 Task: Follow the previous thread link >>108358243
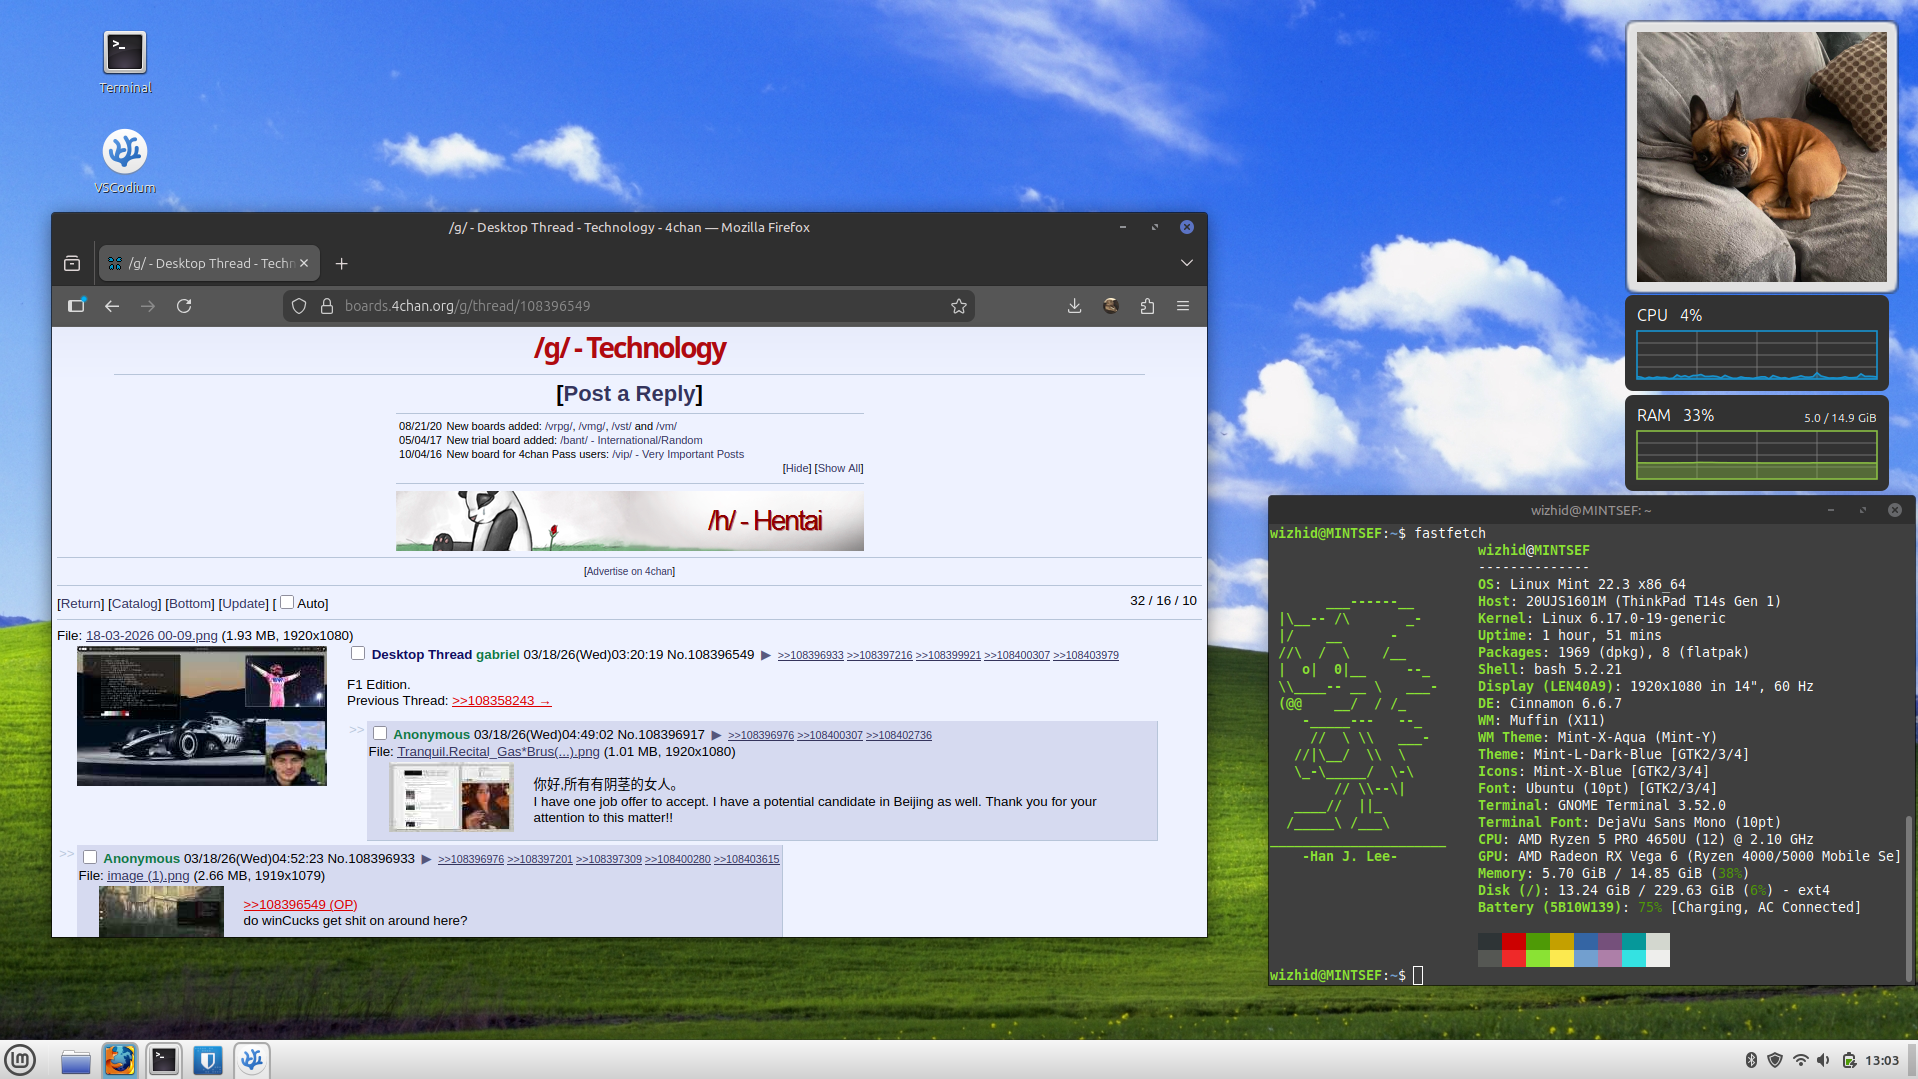tap(501, 701)
